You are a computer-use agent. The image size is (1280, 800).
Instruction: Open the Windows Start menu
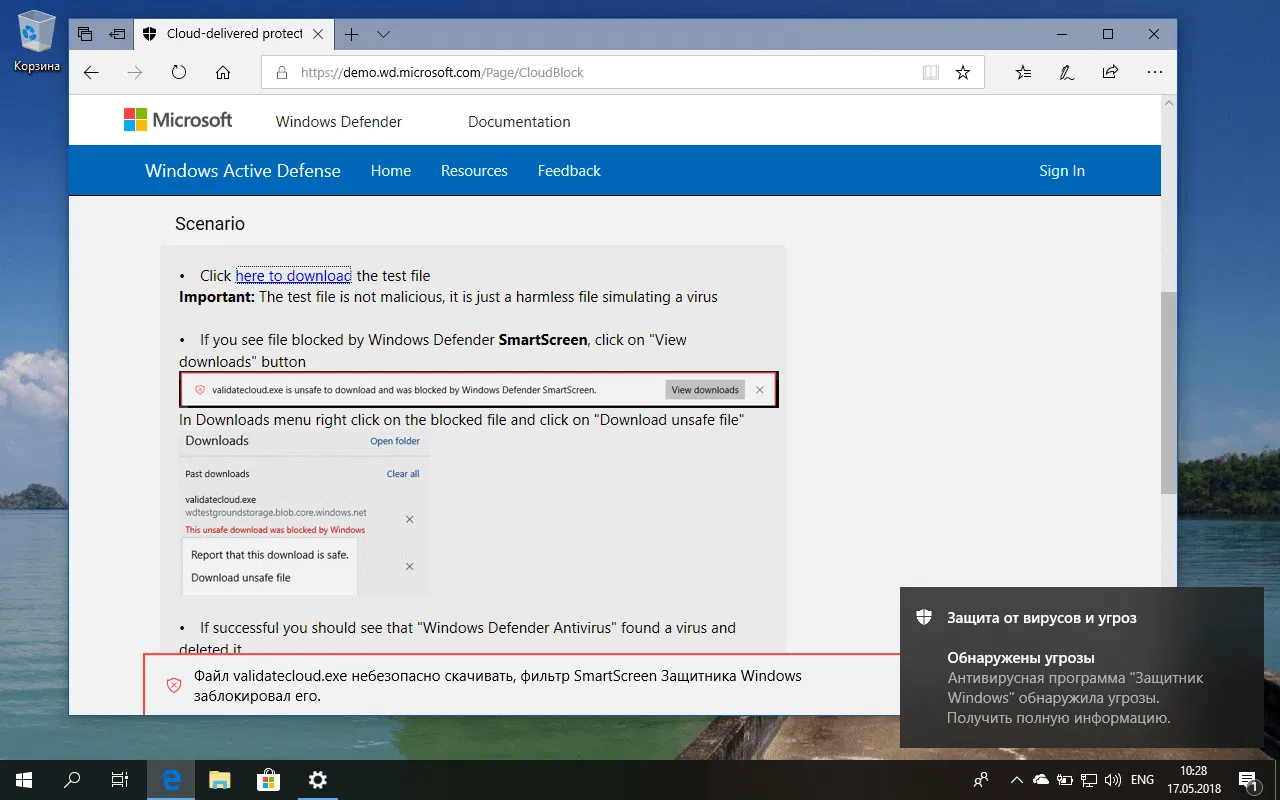24,779
